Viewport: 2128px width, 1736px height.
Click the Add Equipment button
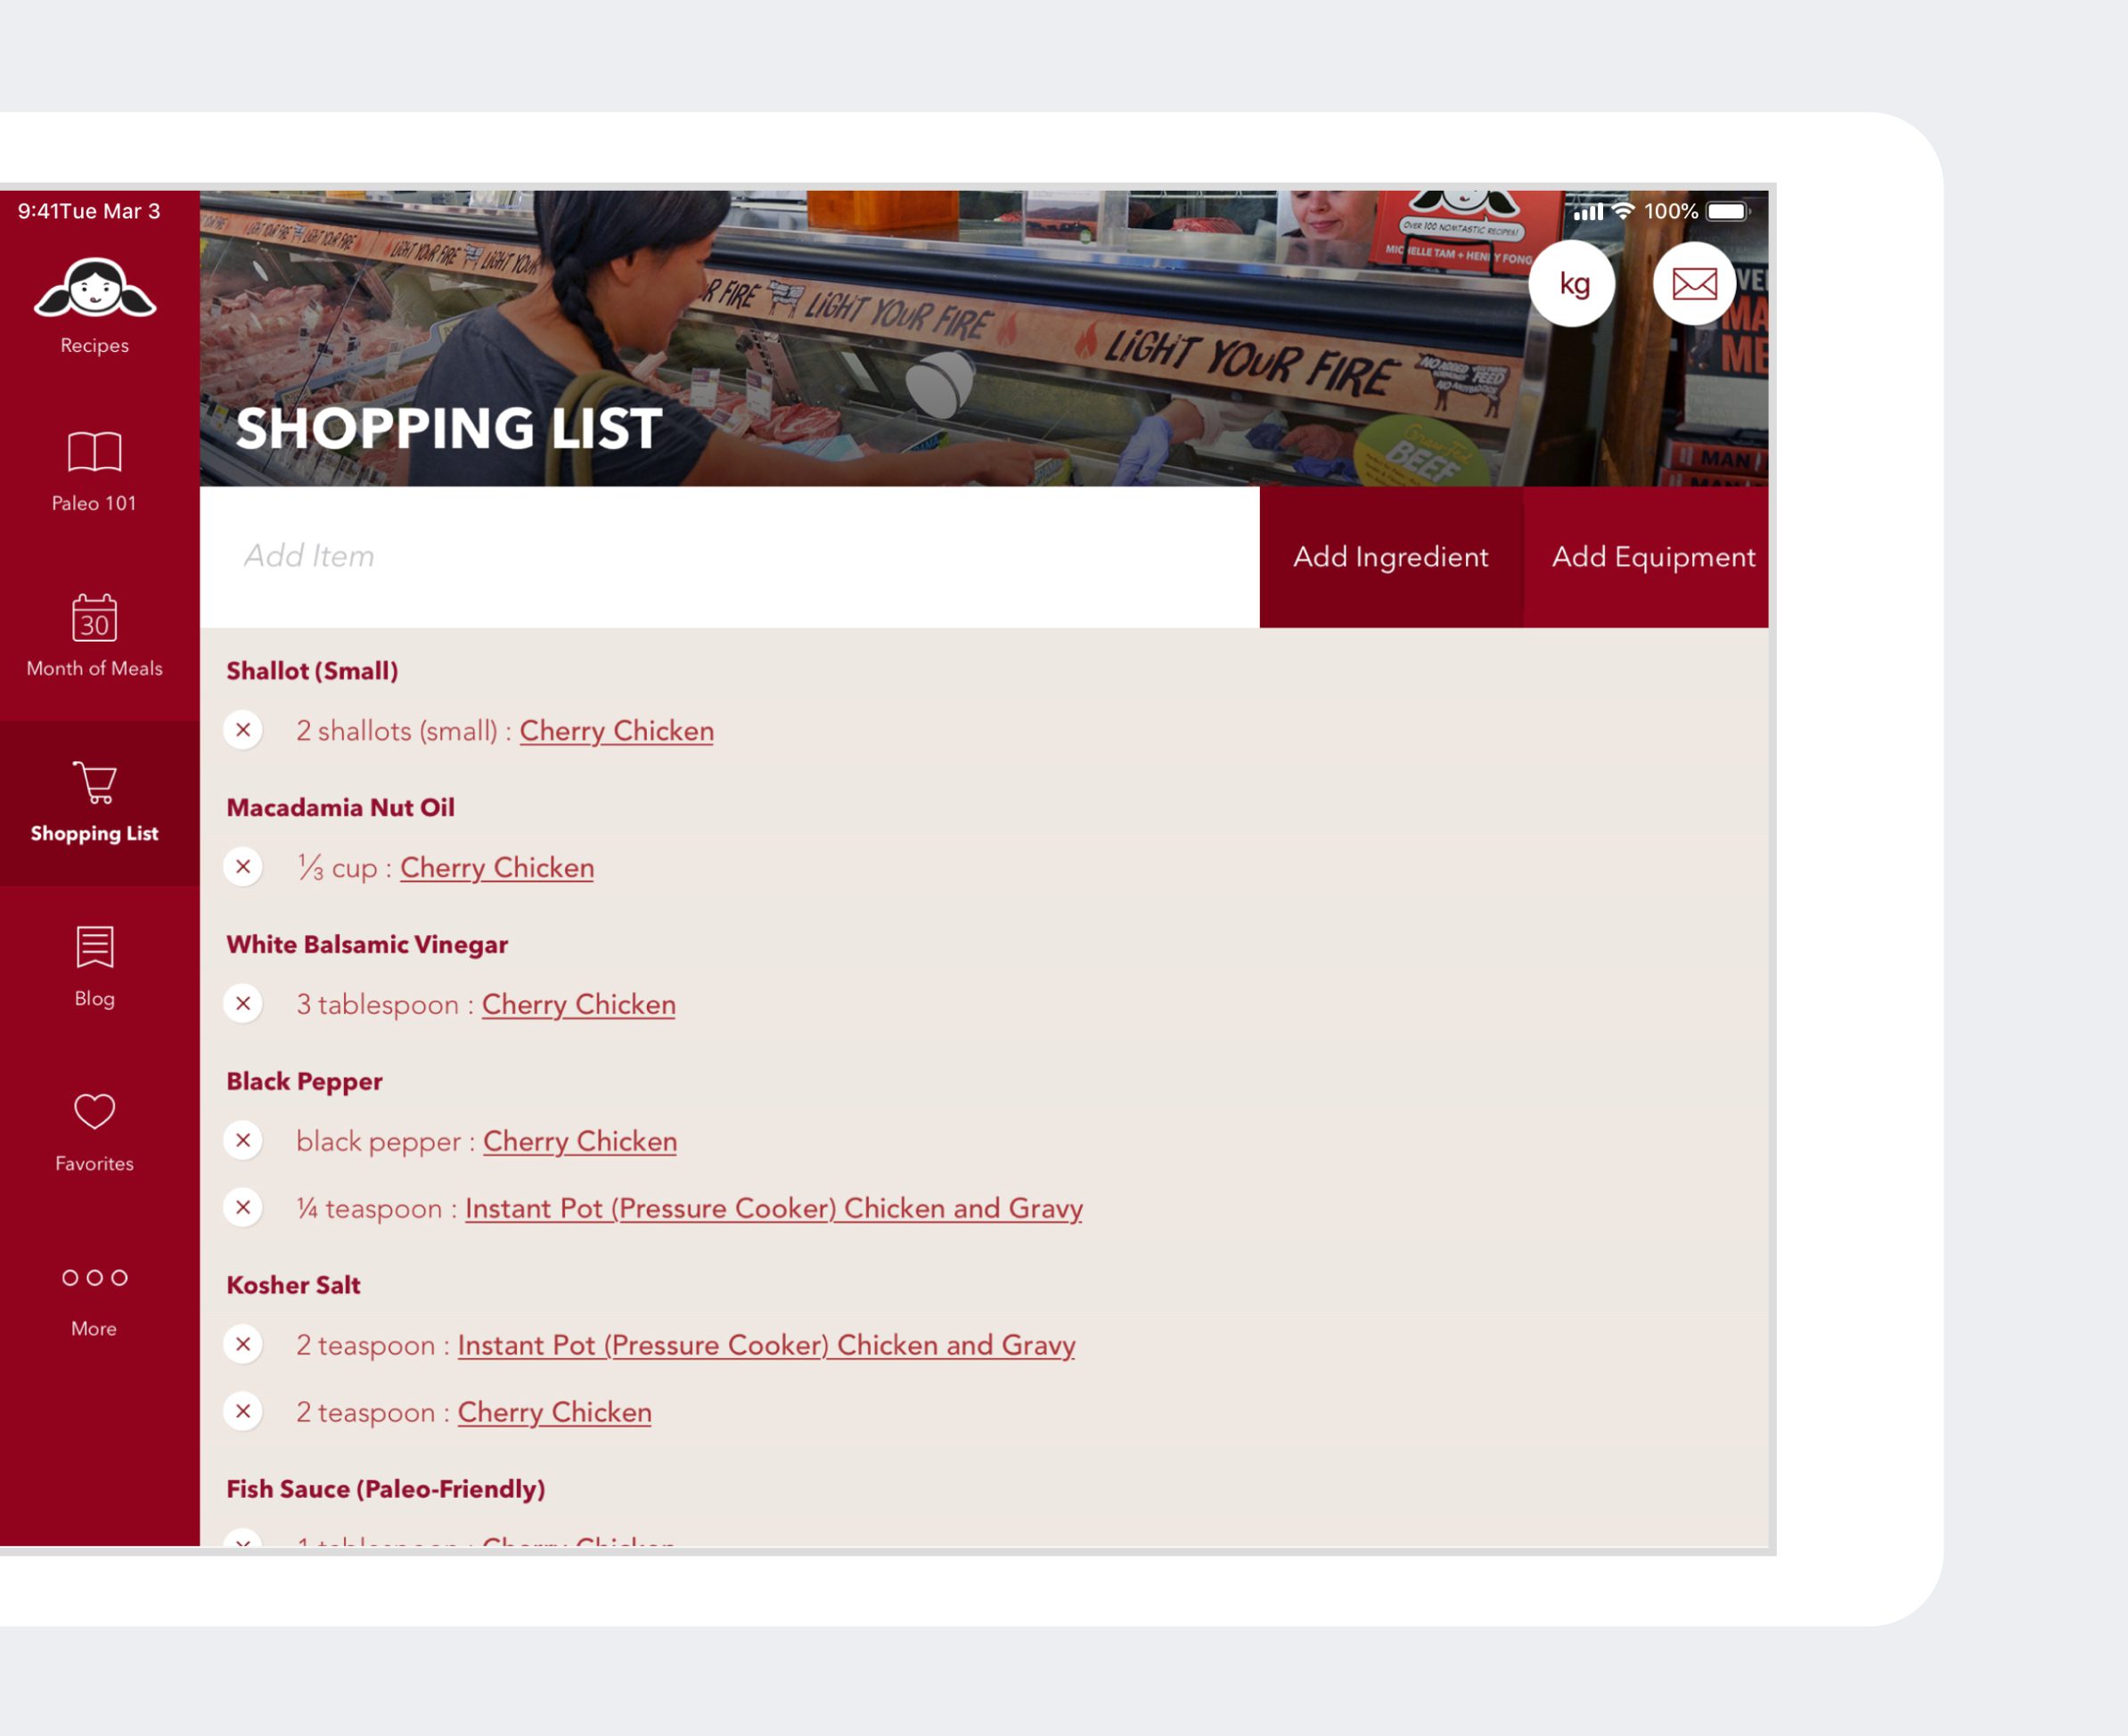click(x=1653, y=557)
